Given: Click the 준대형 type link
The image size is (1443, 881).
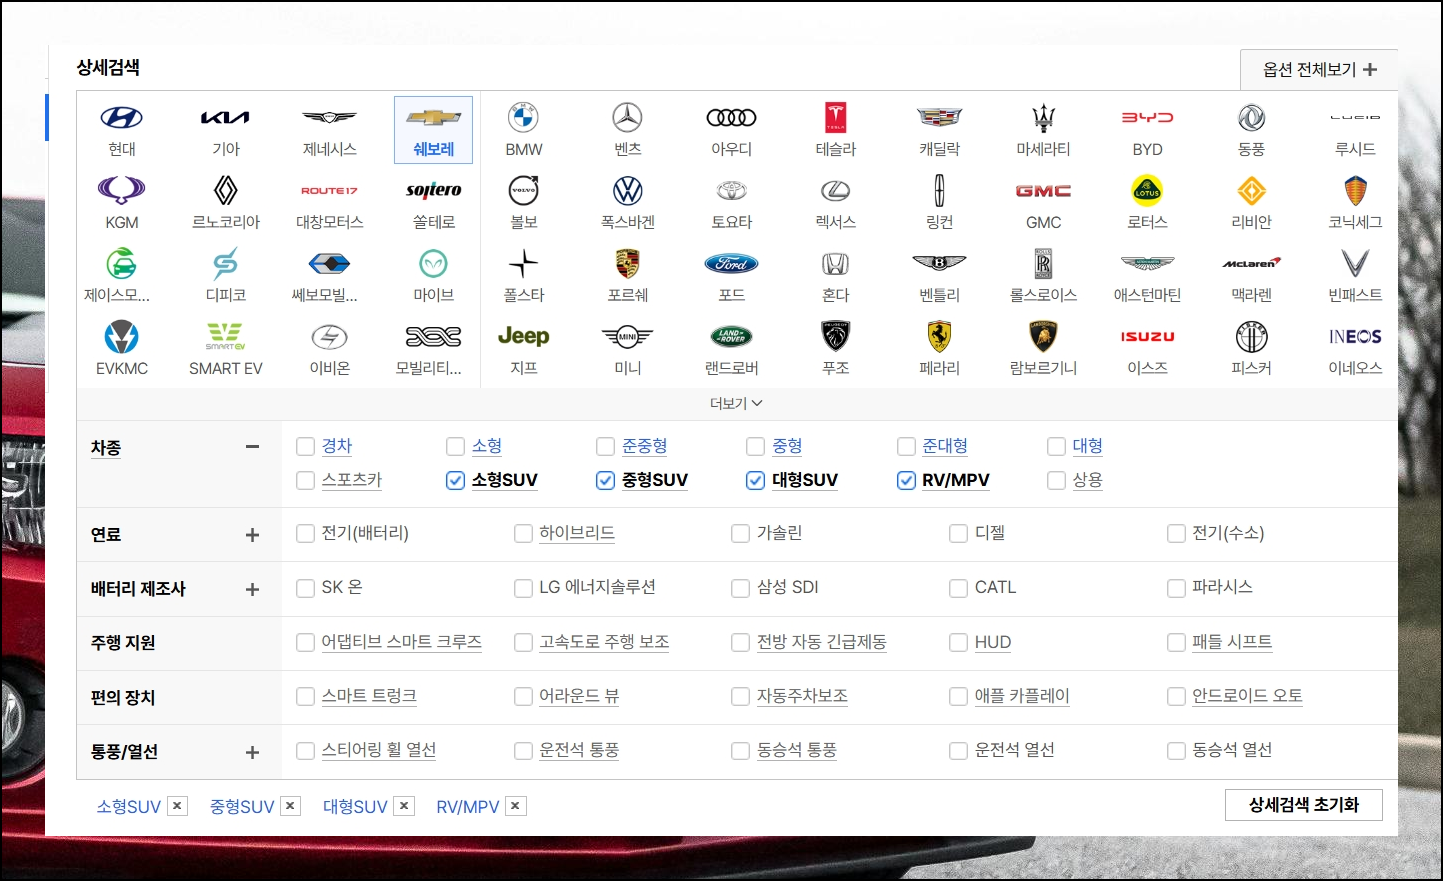Looking at the screenshot, I should (x=945, y=446).
